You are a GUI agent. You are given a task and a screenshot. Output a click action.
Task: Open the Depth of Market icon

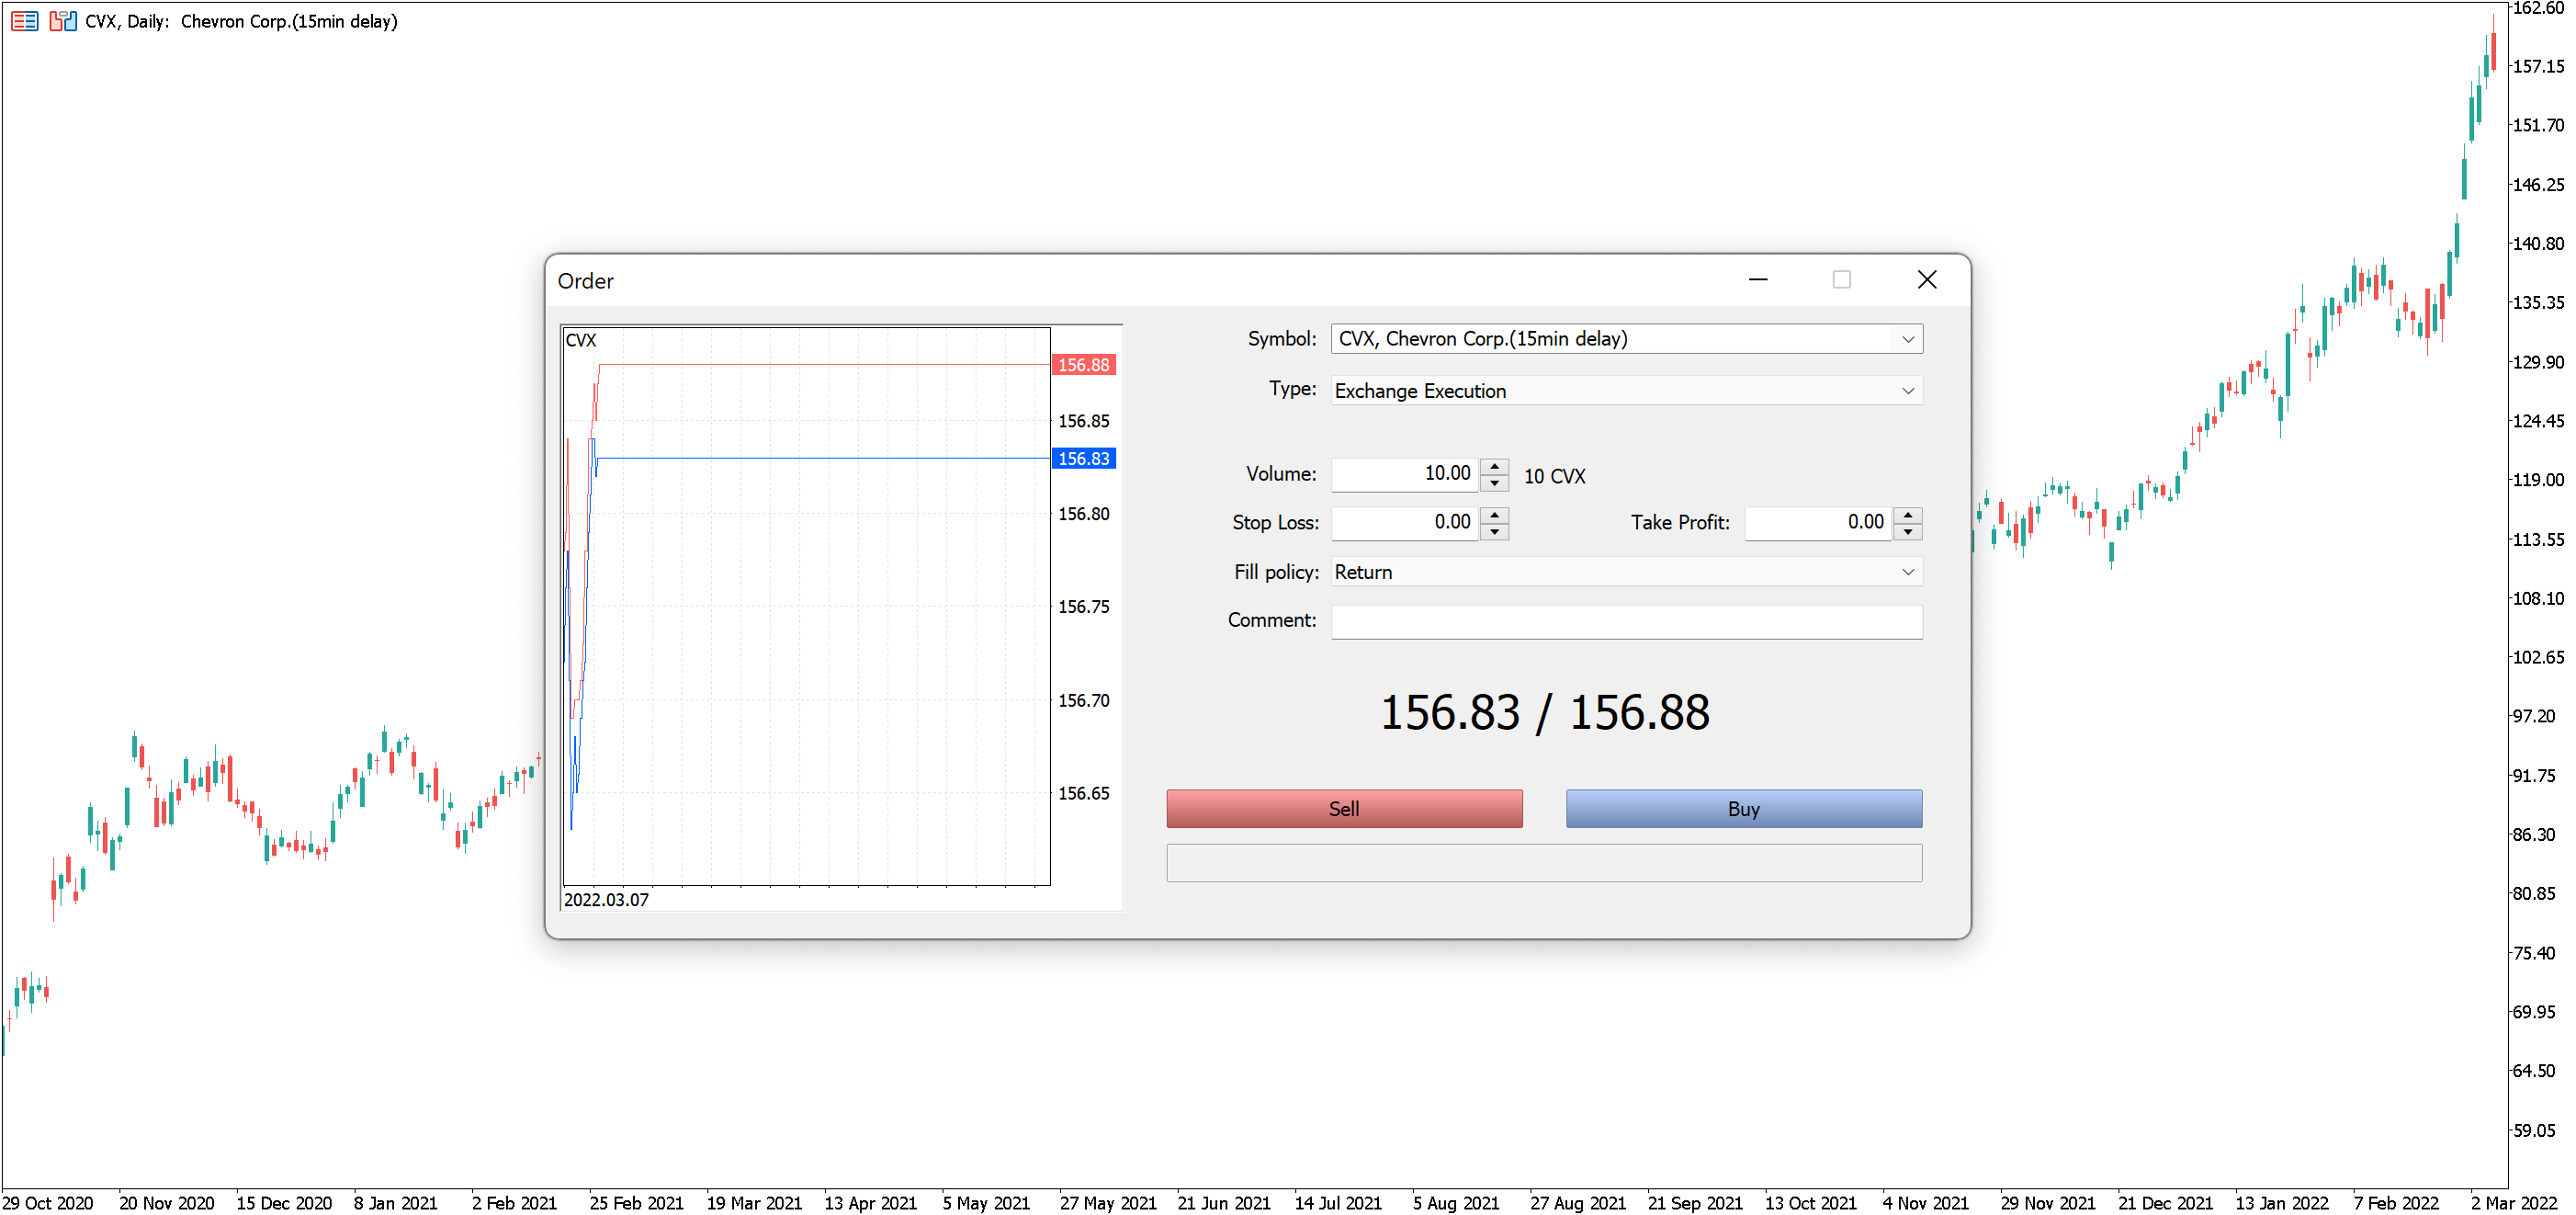click(x=25, y=21)
